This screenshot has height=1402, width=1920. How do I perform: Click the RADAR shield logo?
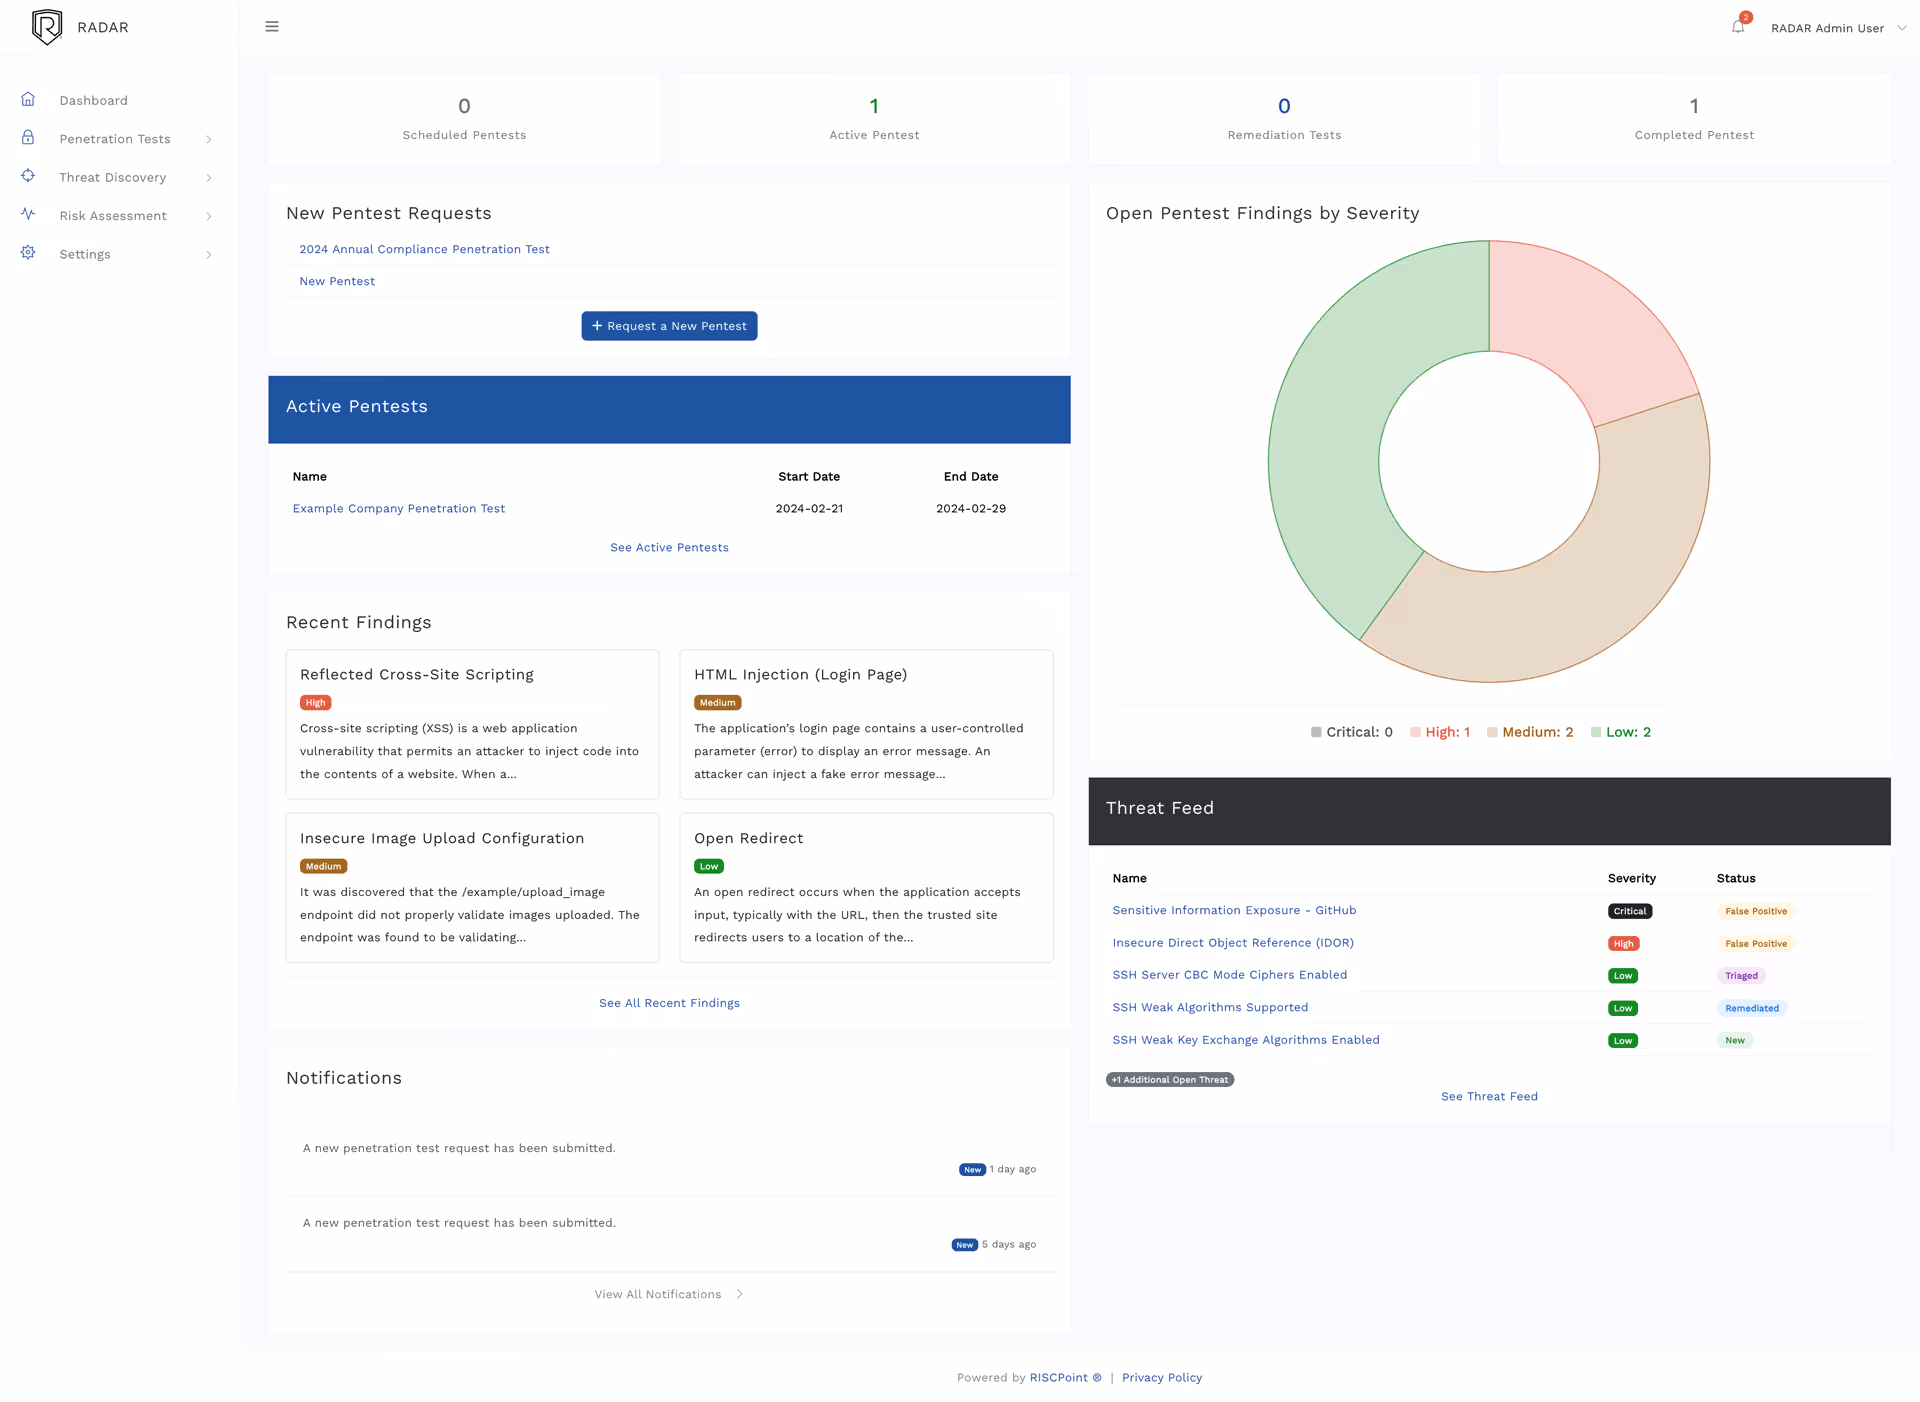(47, 26)
